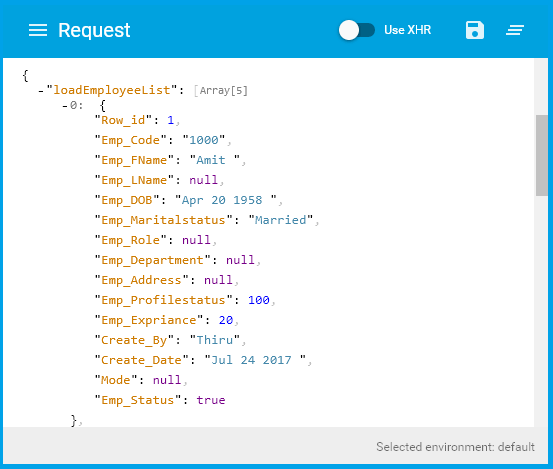
Task: Select the Emp_Expriance value 20
Action: (x=226, y=320)
